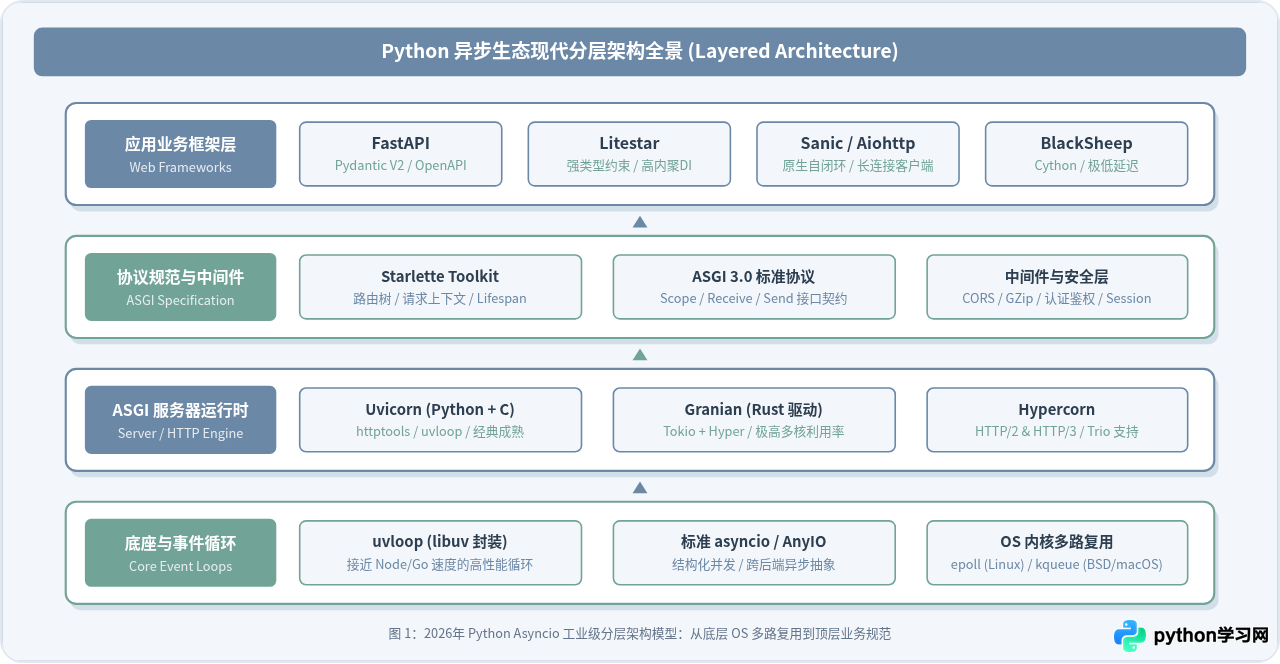Click the Python logo icon
This screenshot has width=1280, height=664.
point(1130,636)
